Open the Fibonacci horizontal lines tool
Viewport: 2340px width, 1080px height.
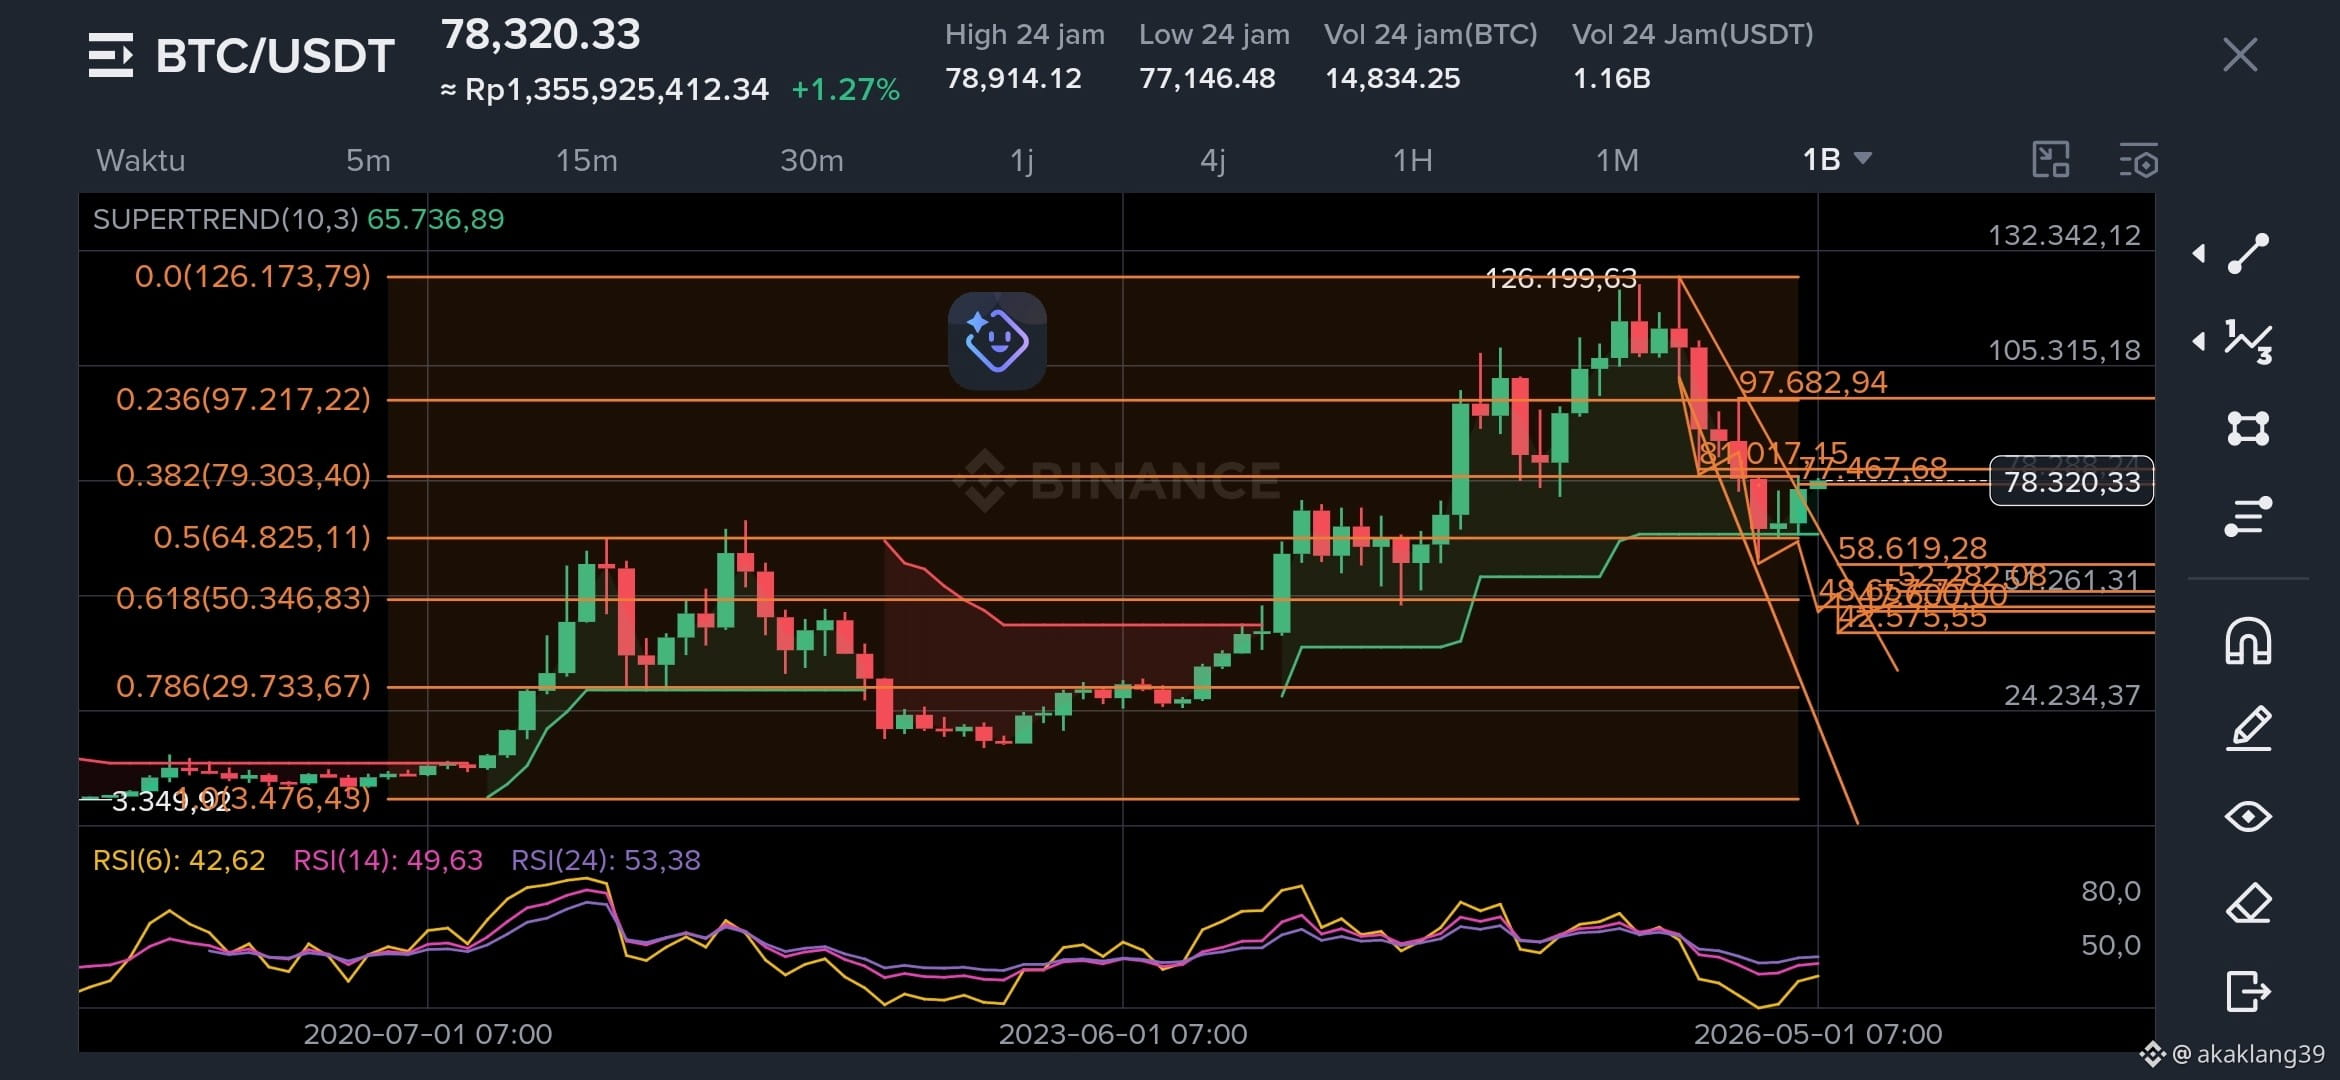2248,516
